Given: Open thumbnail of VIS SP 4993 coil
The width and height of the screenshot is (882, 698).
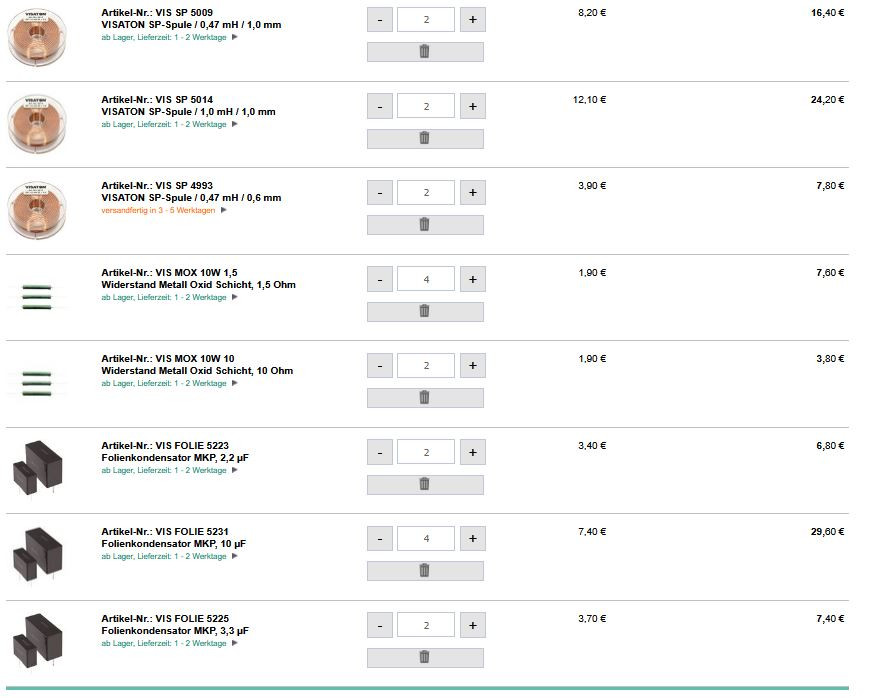Looking at the screenshot, I should point(37,210).
